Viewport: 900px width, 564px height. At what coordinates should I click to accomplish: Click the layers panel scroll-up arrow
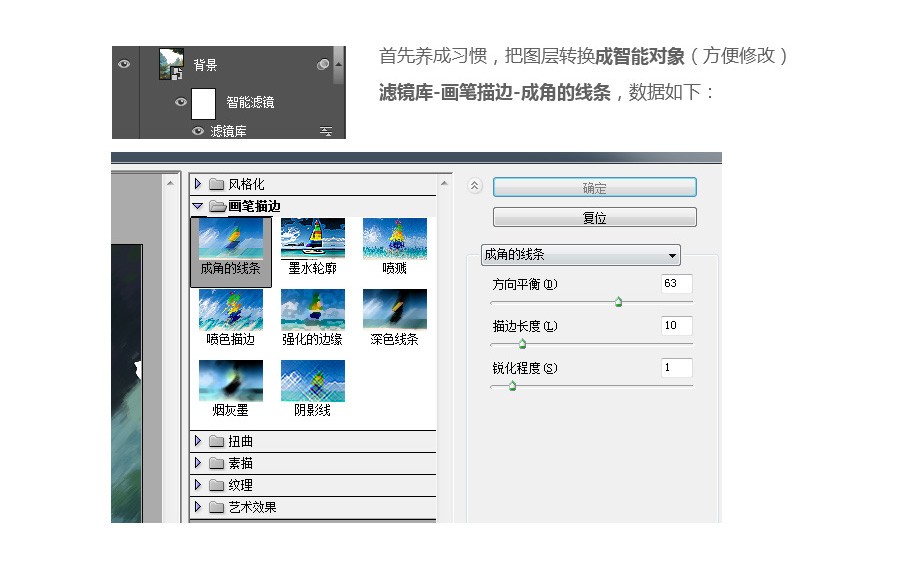339,64
